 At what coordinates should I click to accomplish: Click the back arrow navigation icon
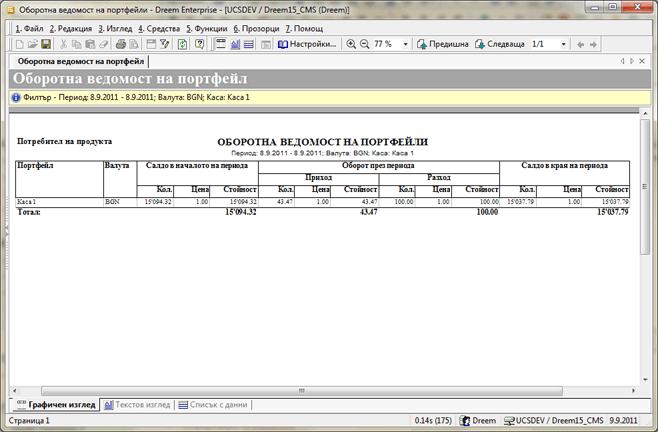pyautogui.click(x=580, y=45)
